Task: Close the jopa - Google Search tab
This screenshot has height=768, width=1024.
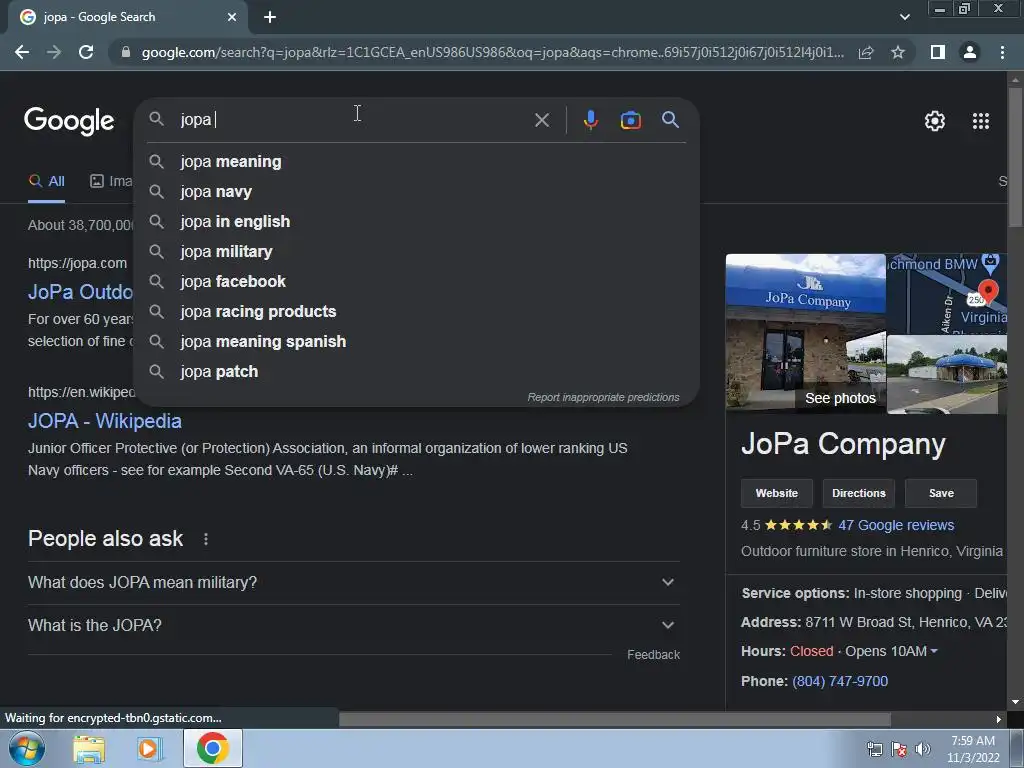Action: pos(232,17)
